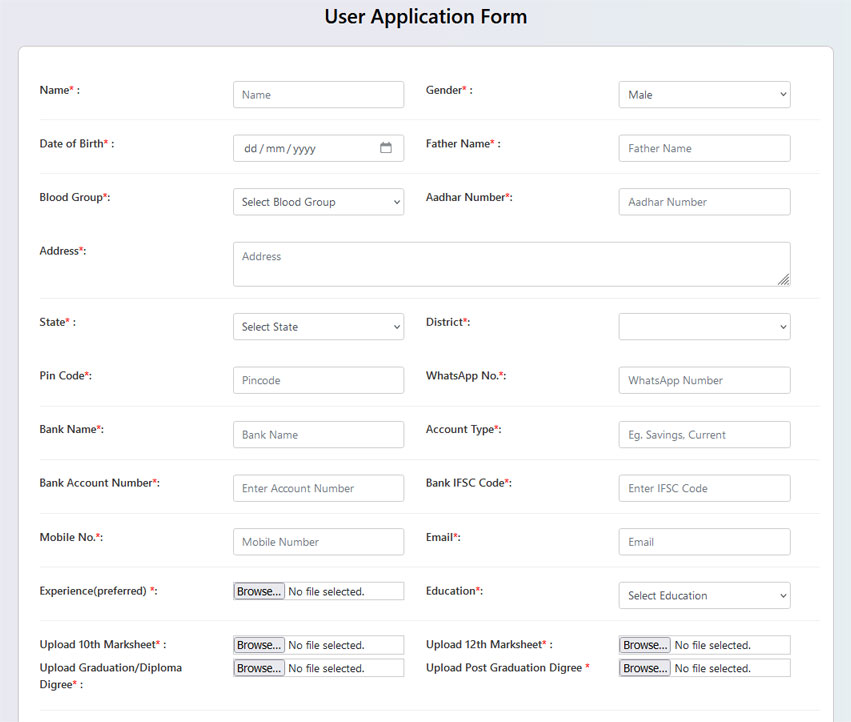The width and height of the screenshot is (851, 722).
Task: Expand the District dropdown
Action: tap(703, 326)
